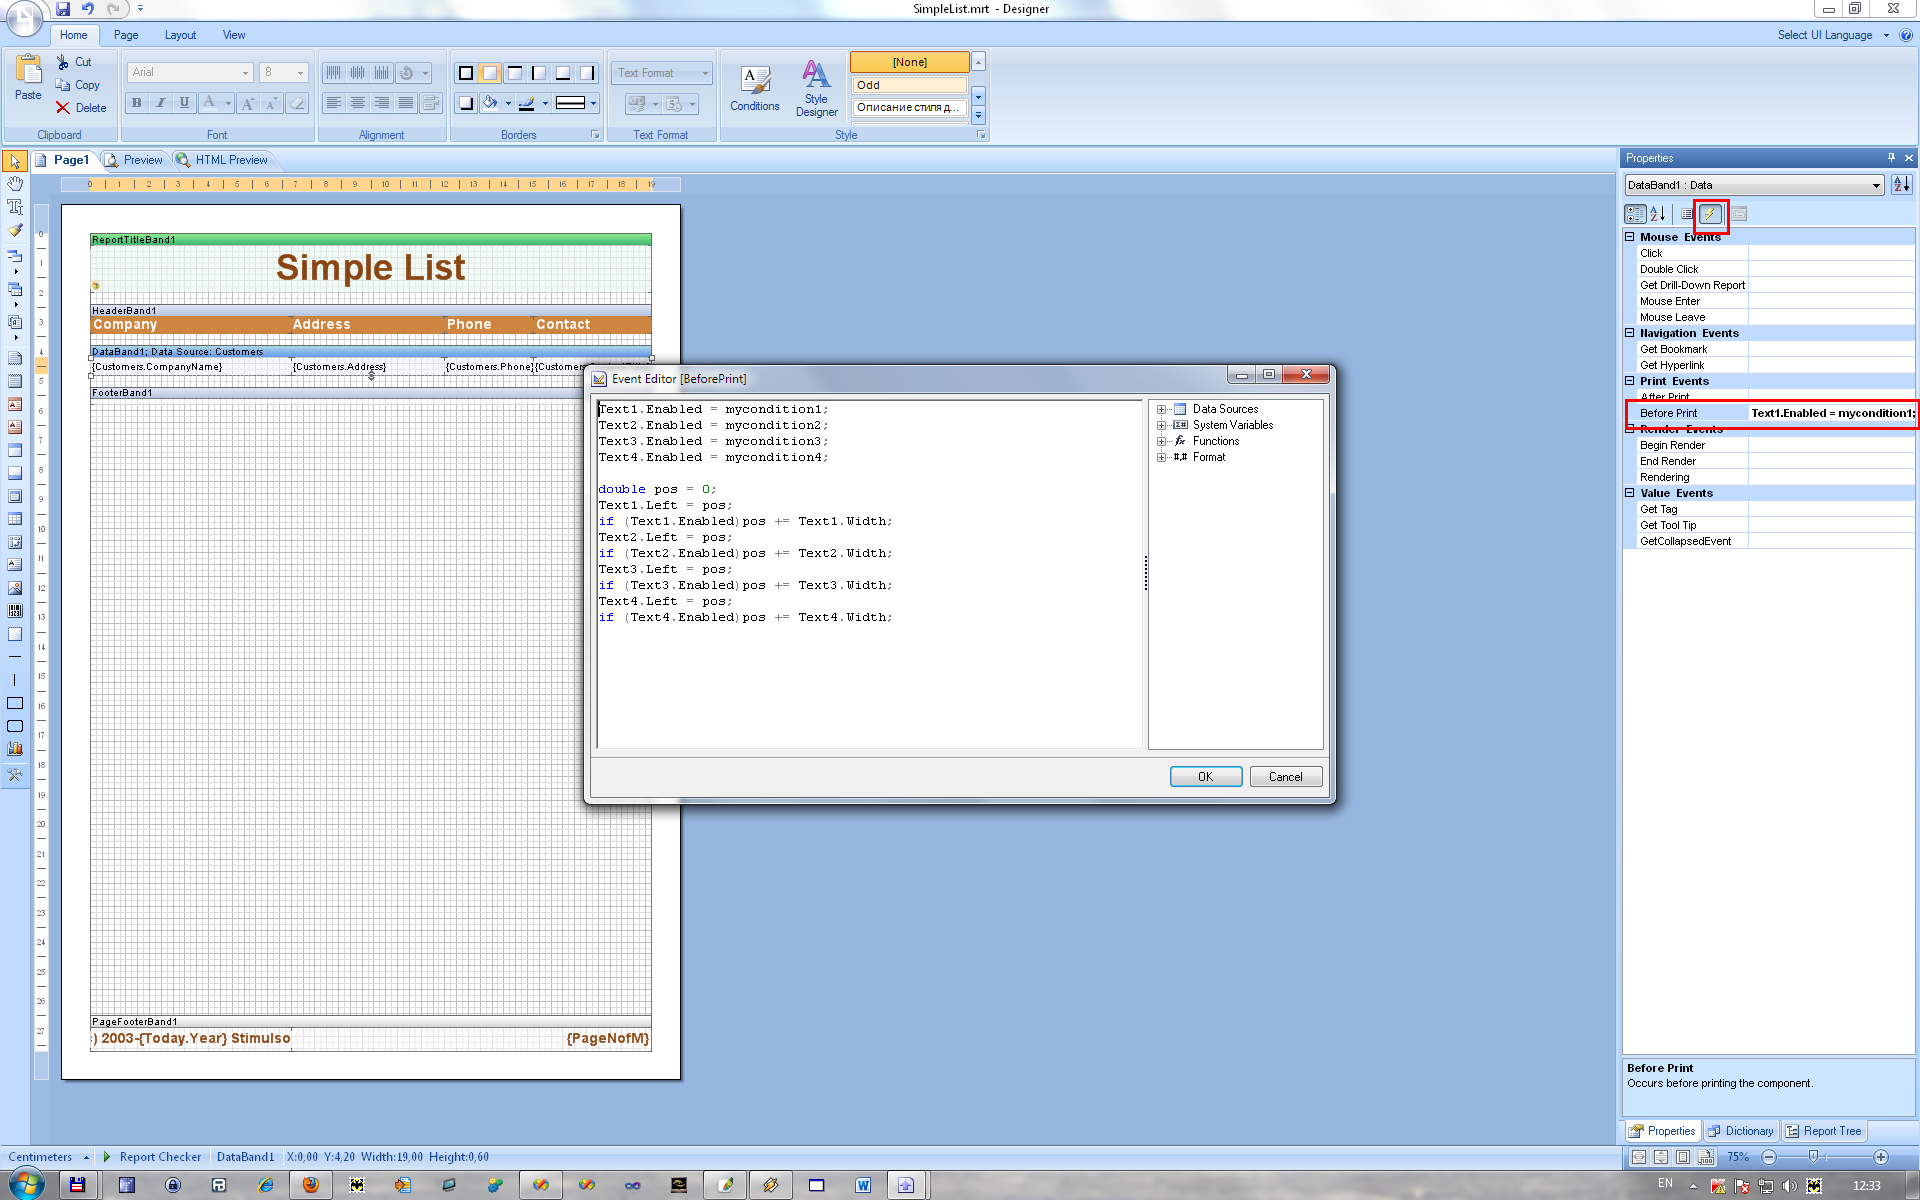Collapse the Value Events category
1920x1200 pixels.
point(1629,493)
